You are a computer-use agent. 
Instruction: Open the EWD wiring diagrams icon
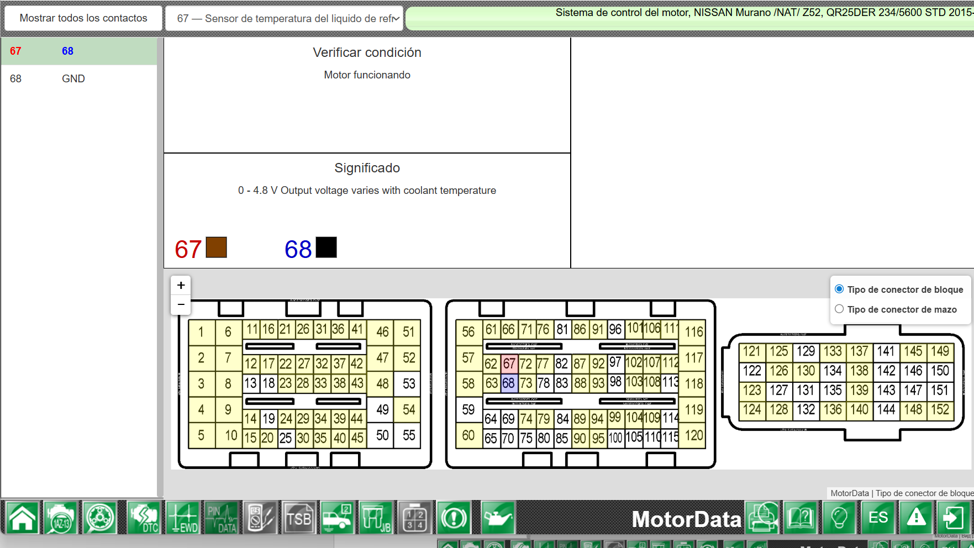pos(183,518)
